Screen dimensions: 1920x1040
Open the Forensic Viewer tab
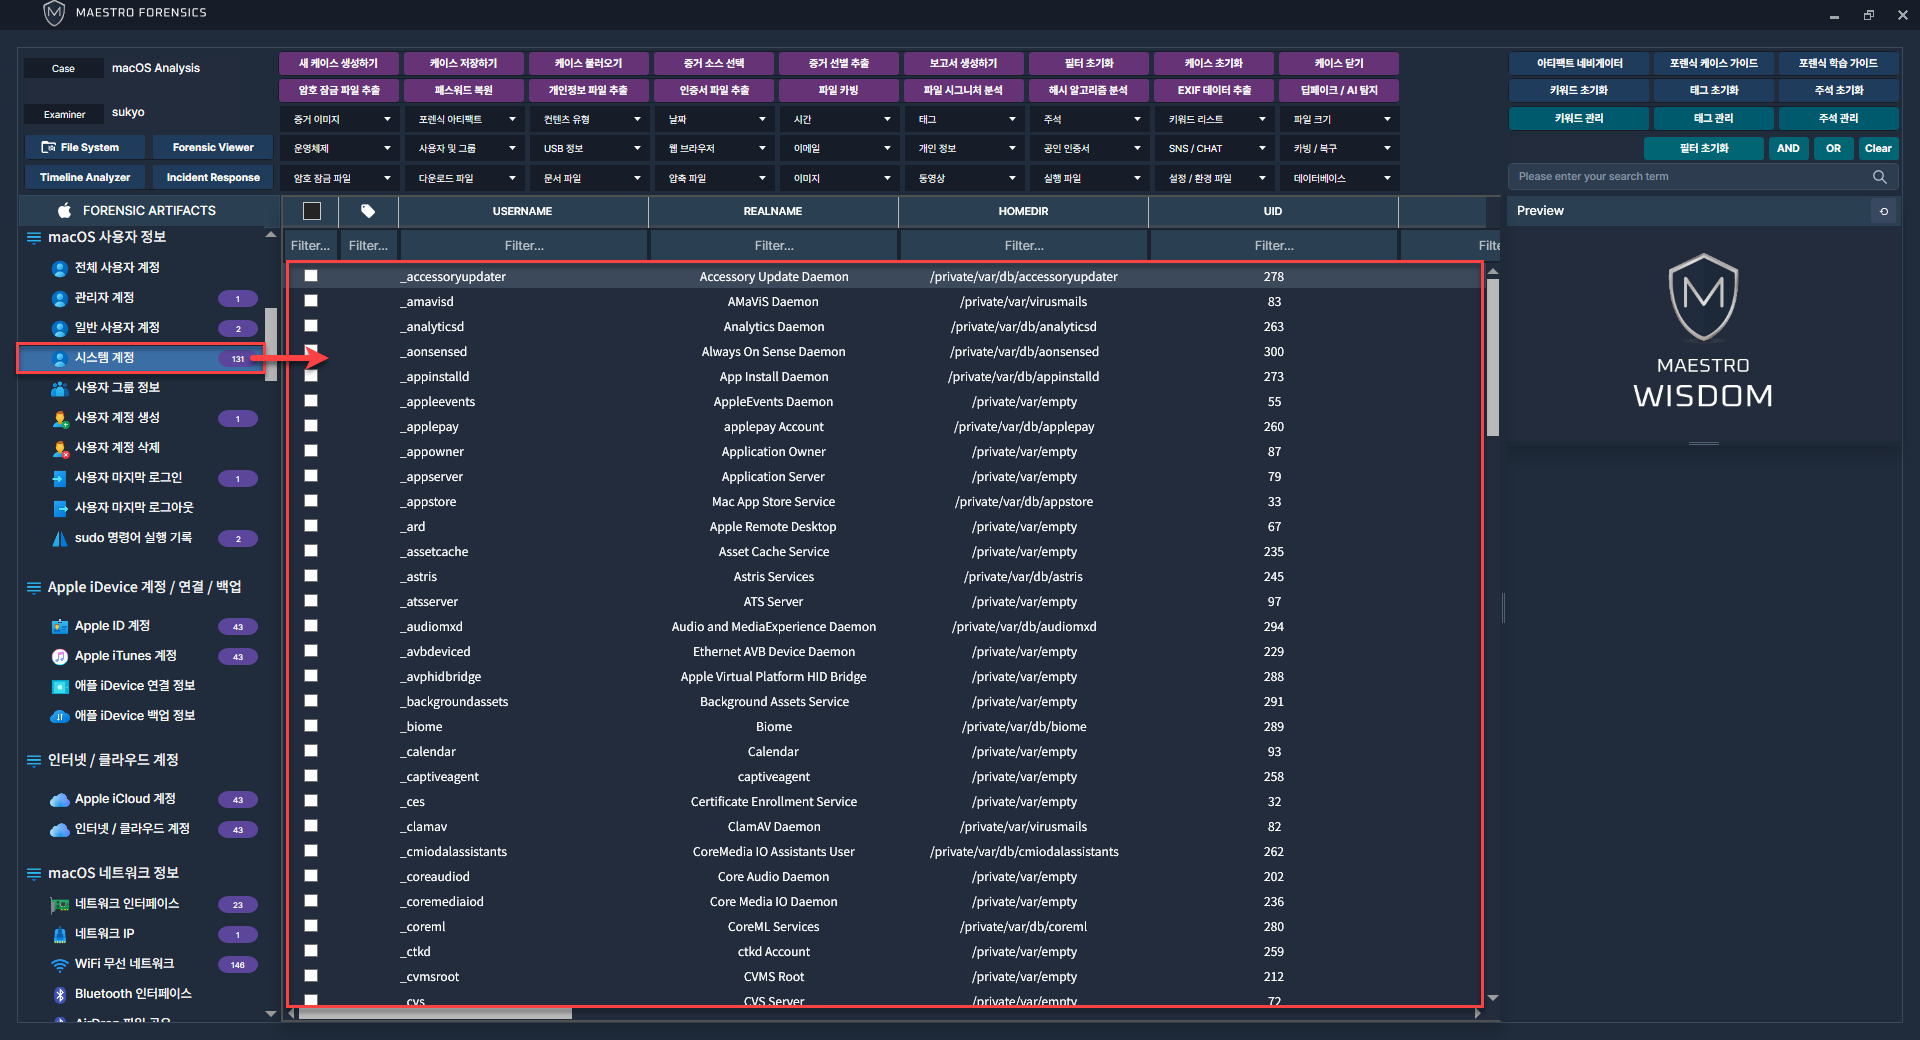click(x=213, y=147)
